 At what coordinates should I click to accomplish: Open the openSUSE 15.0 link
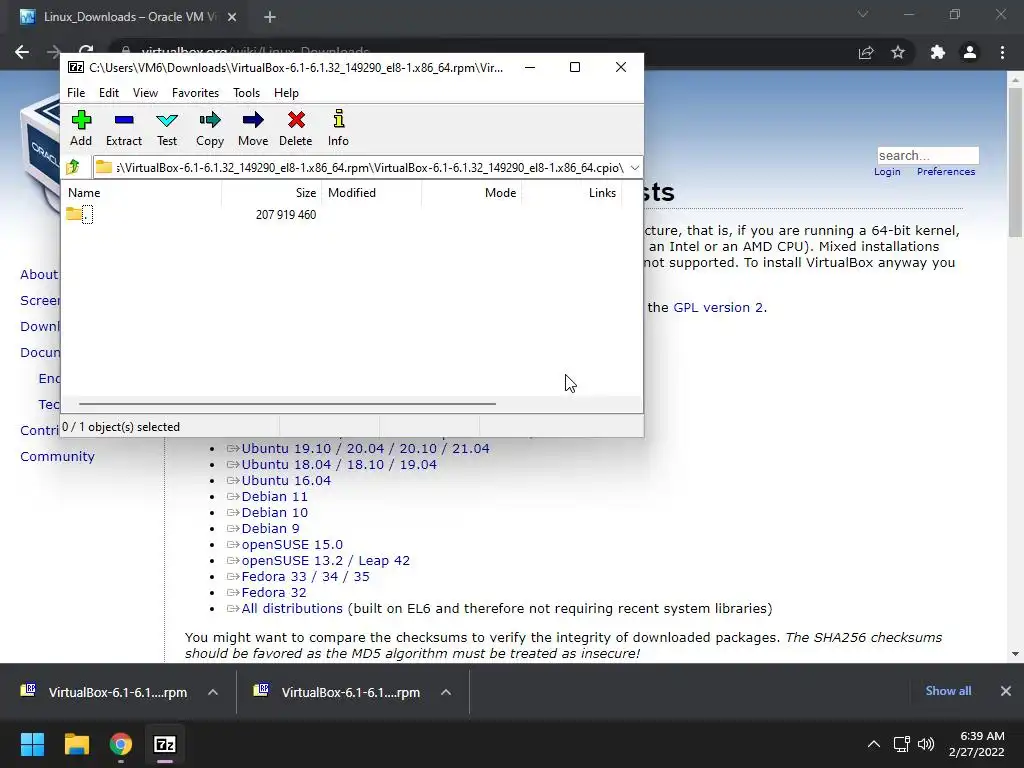292,545
